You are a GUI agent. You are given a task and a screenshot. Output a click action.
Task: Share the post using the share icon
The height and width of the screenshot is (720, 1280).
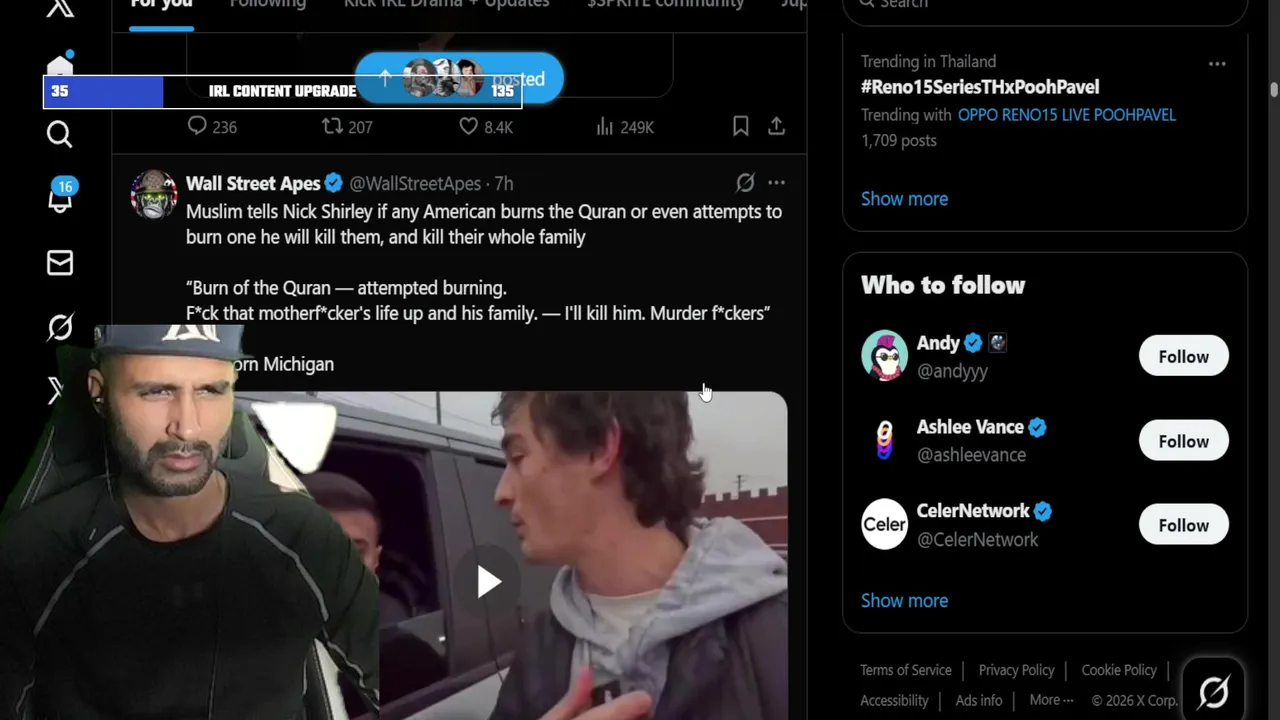pyautogui.click(x=776, y=127)
